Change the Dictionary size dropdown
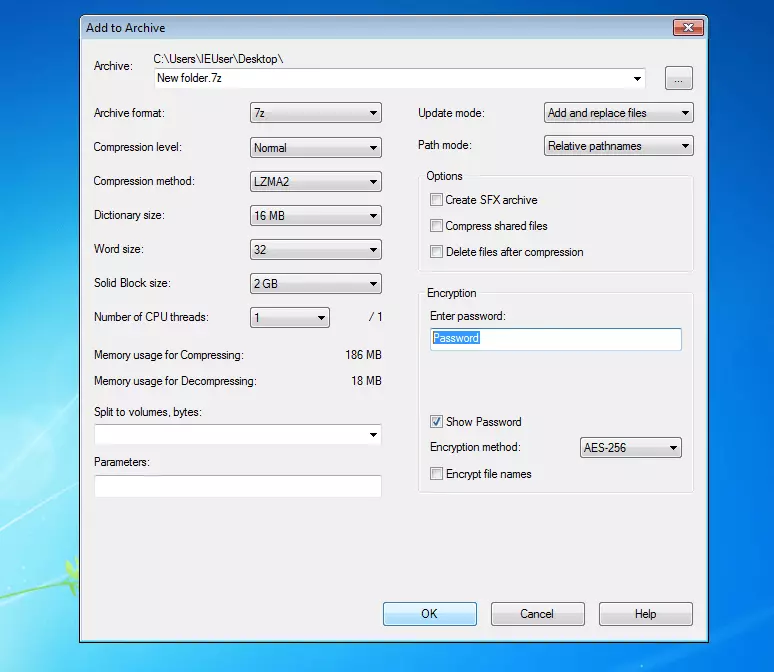Viewport: 774px width, 672px height. [315, 216]
